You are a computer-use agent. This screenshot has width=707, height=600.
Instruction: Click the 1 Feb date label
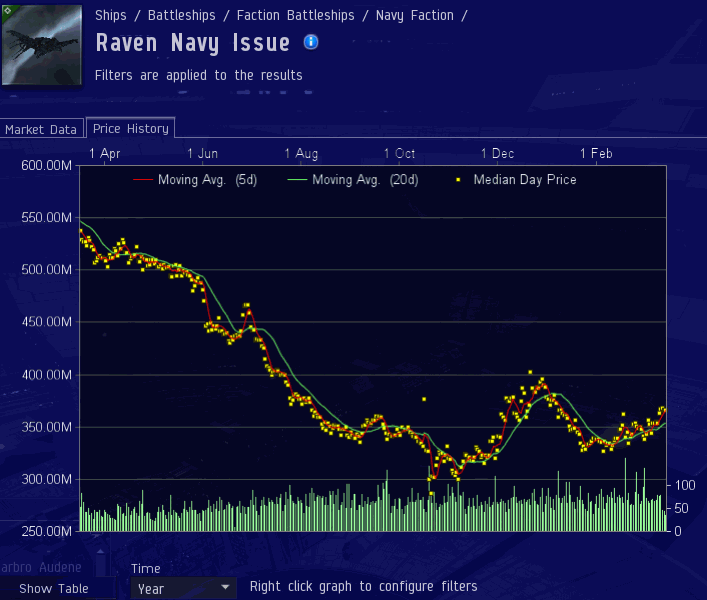pyautogui.click(x=596, y=153)
